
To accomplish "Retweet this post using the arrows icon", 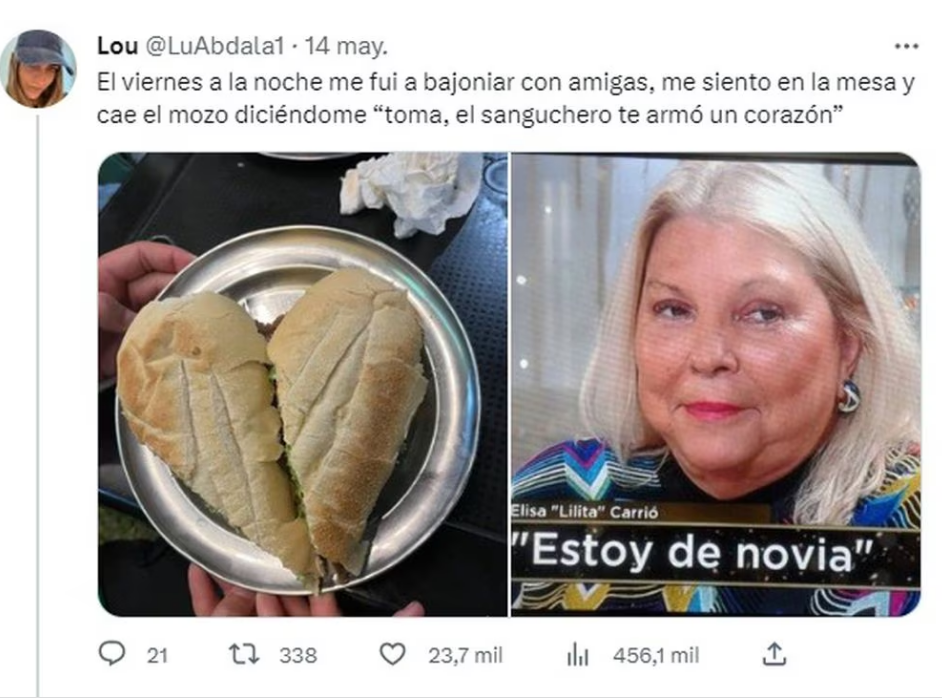I will tap(245, 654).
